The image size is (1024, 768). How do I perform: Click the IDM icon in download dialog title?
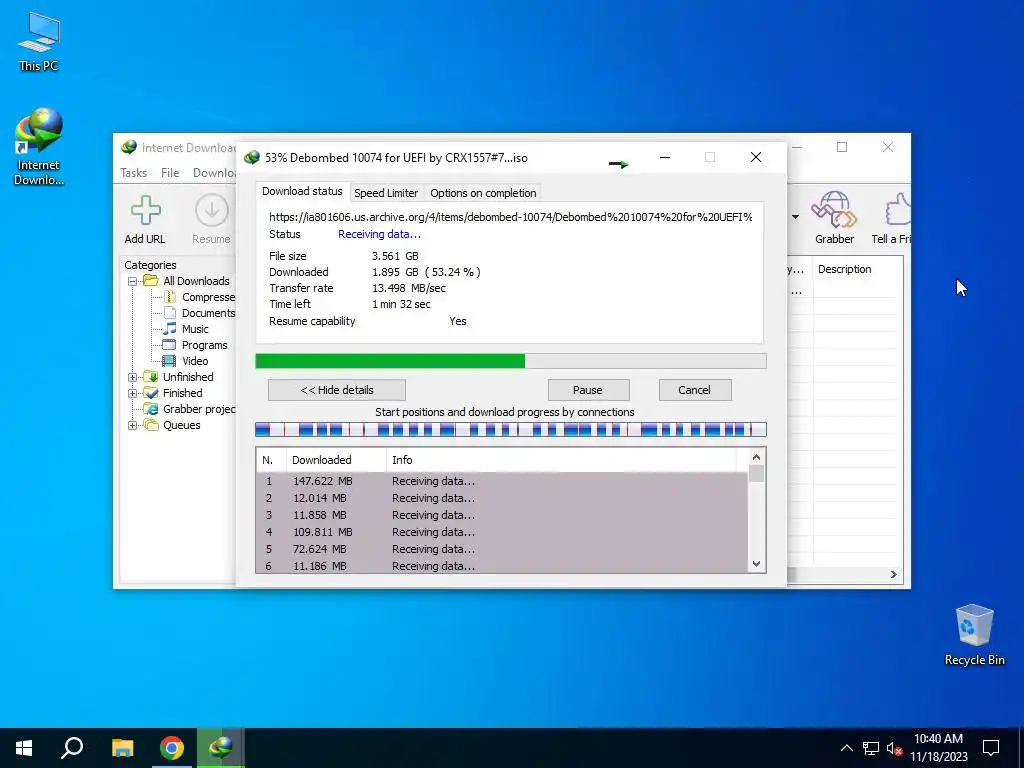(x=251, y=157)
